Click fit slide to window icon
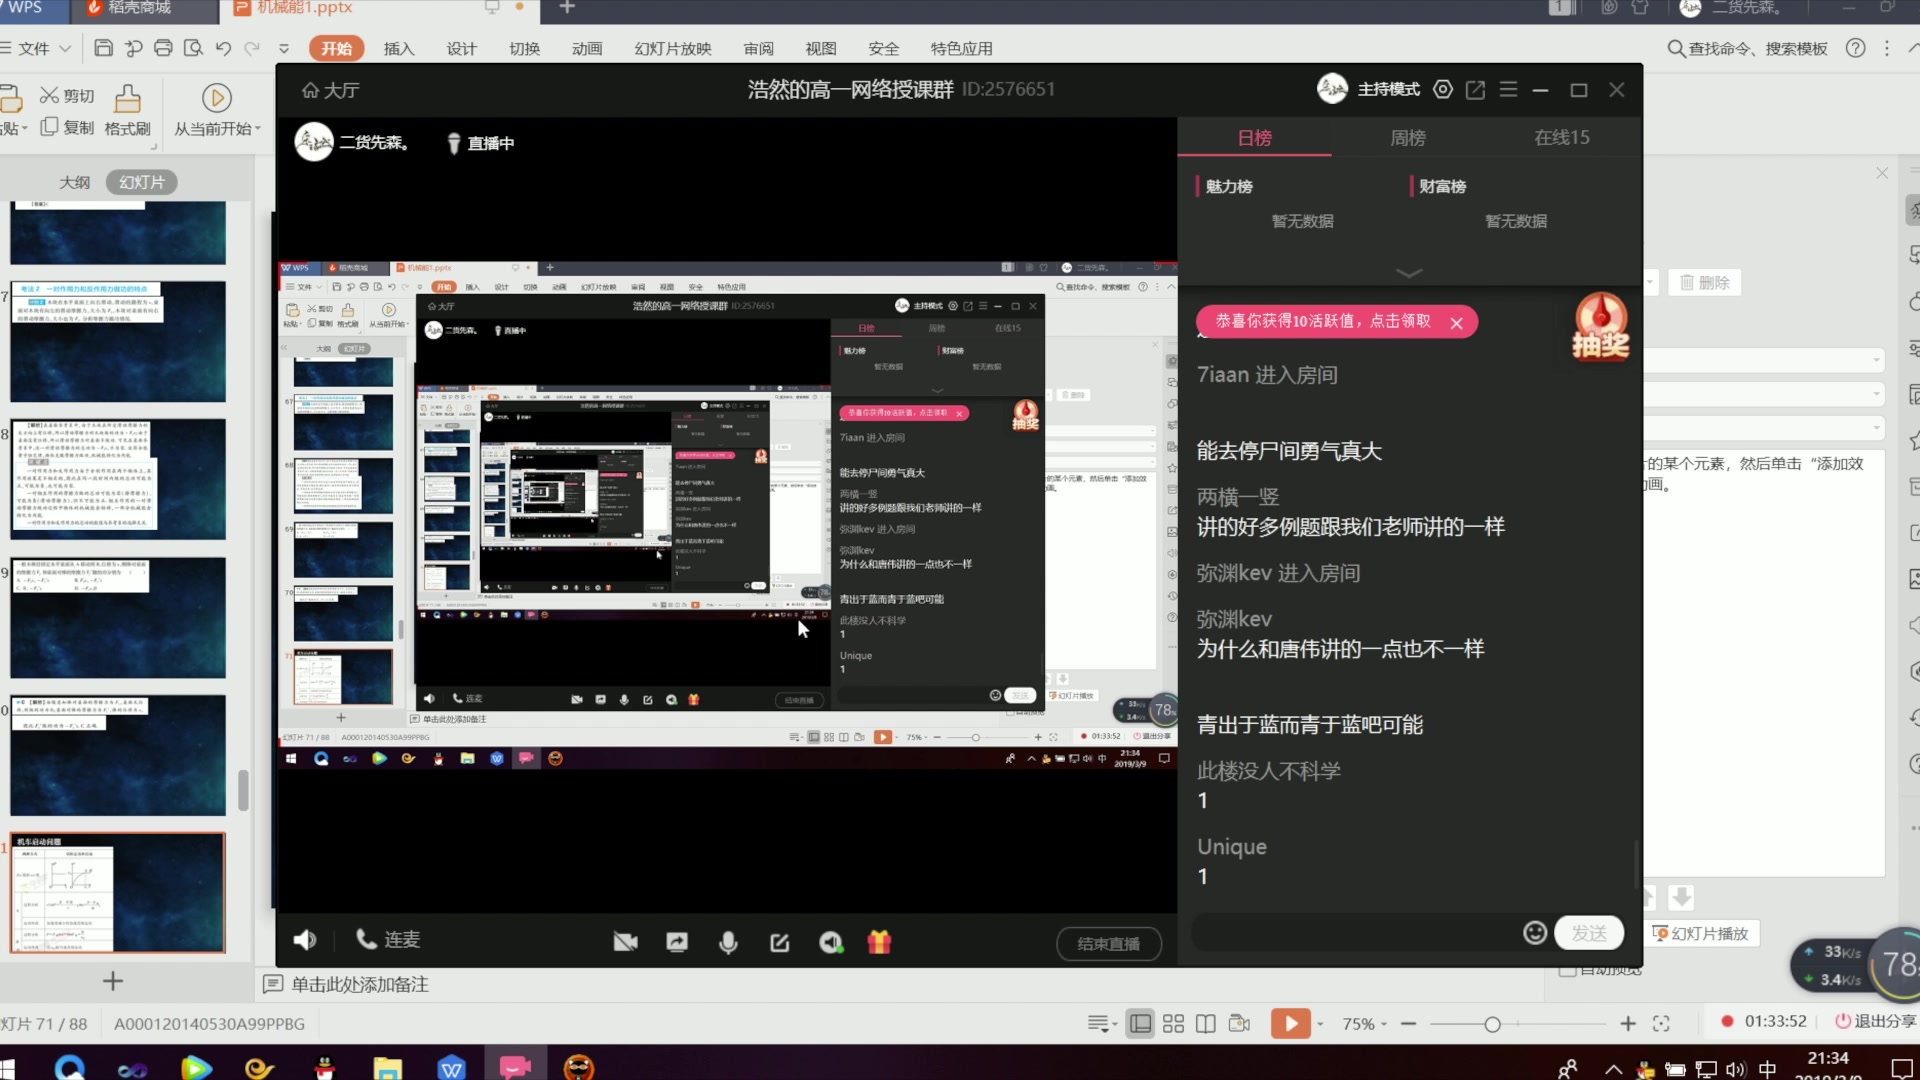The width and height of the screenshot is (1920, 1080). tap(1661, 1023)
